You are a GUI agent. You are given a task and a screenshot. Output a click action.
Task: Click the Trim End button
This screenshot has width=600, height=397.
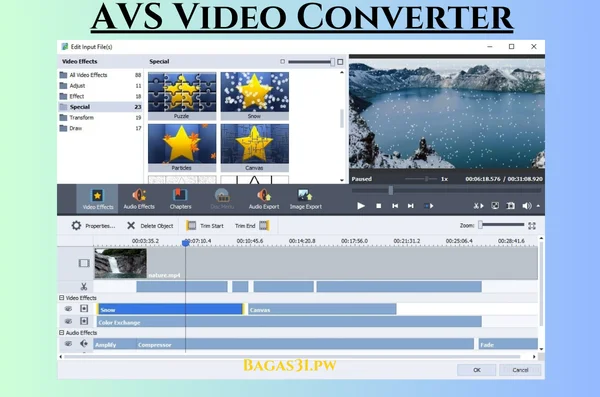click(252, 225)
